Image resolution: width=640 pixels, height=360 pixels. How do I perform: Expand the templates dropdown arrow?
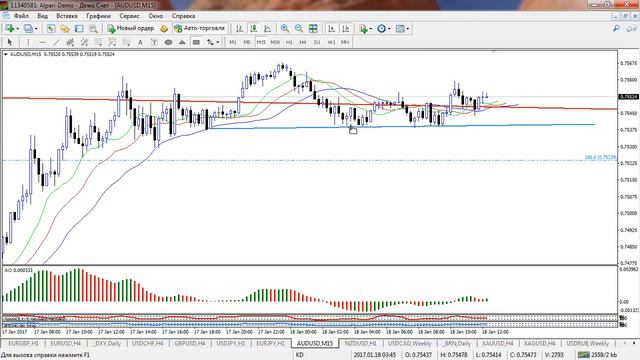point(408,29)
